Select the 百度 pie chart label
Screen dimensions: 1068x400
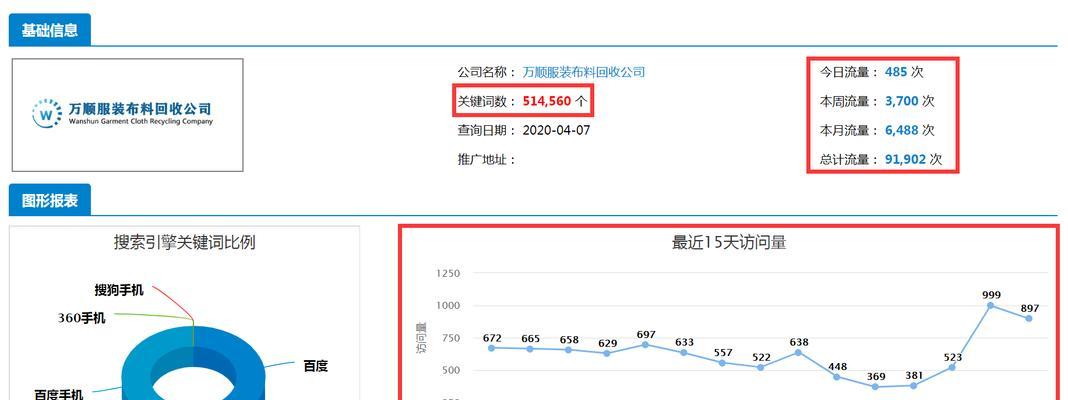click(x=315, y=366)
